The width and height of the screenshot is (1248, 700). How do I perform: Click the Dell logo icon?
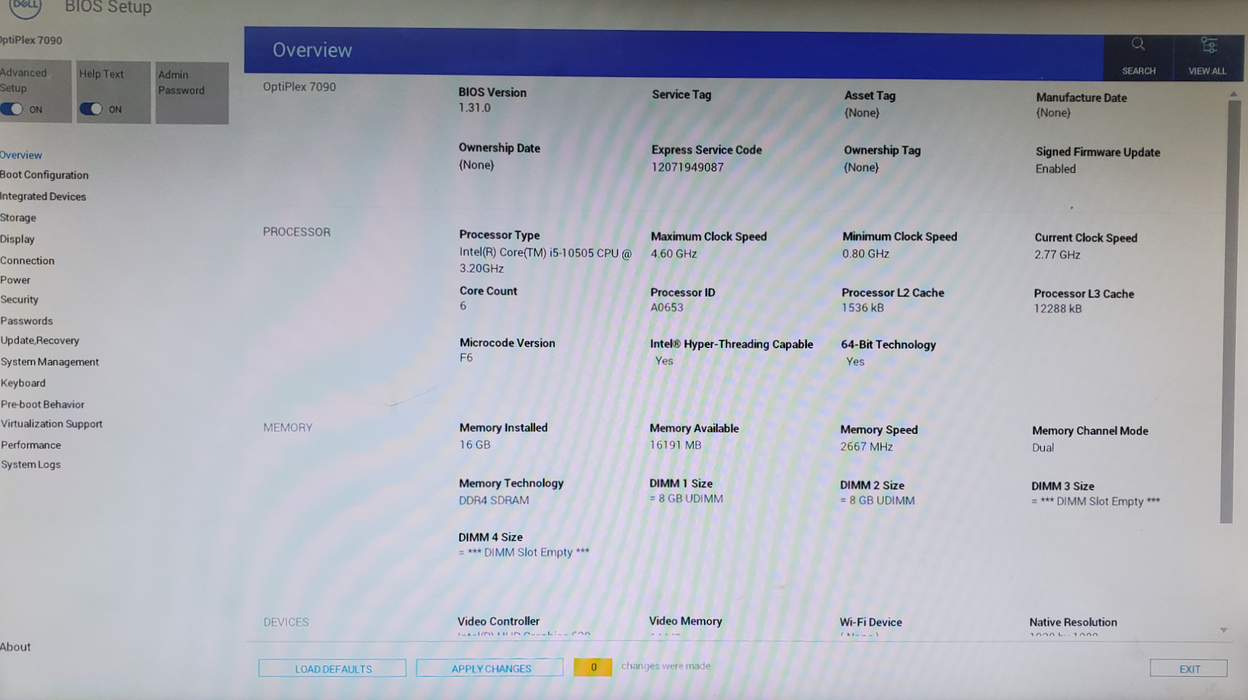click(26, 7)
